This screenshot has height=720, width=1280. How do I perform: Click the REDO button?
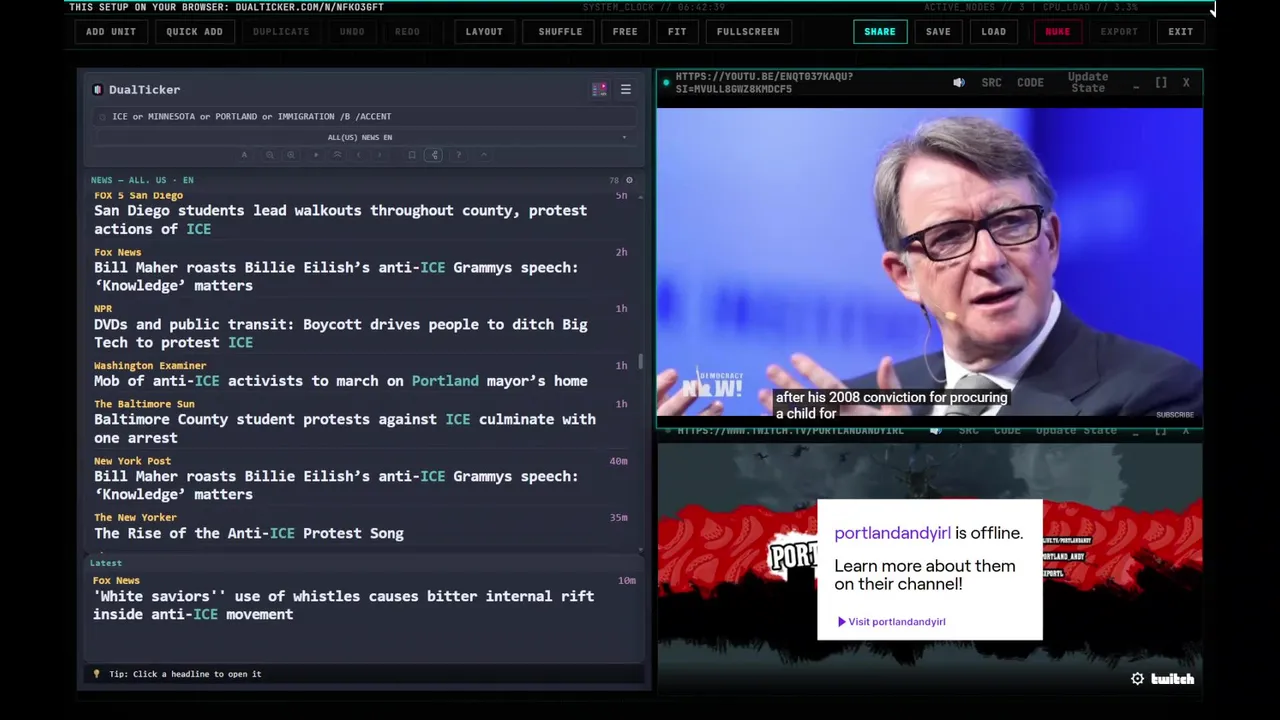point(407,32)
